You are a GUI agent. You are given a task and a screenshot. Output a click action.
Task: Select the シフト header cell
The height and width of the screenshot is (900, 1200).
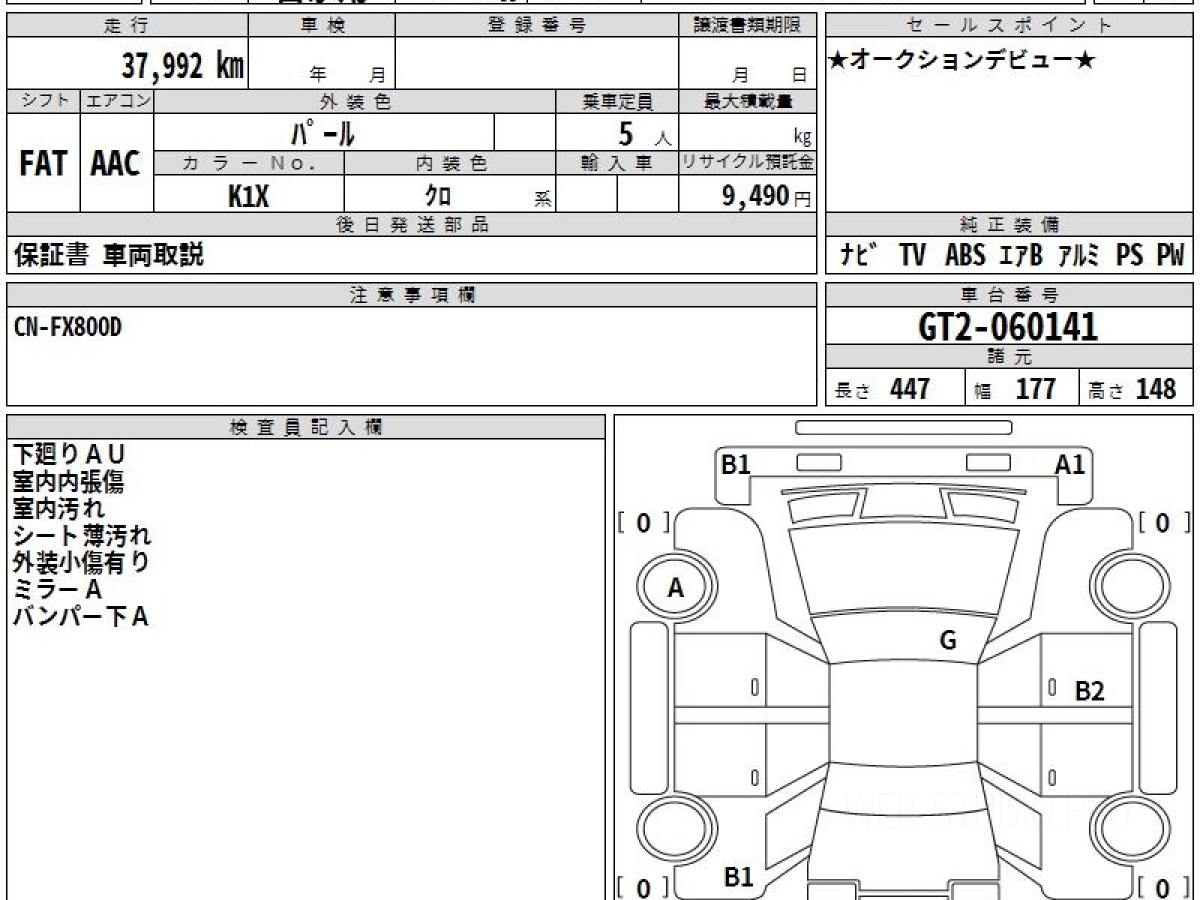click(43, 101)
